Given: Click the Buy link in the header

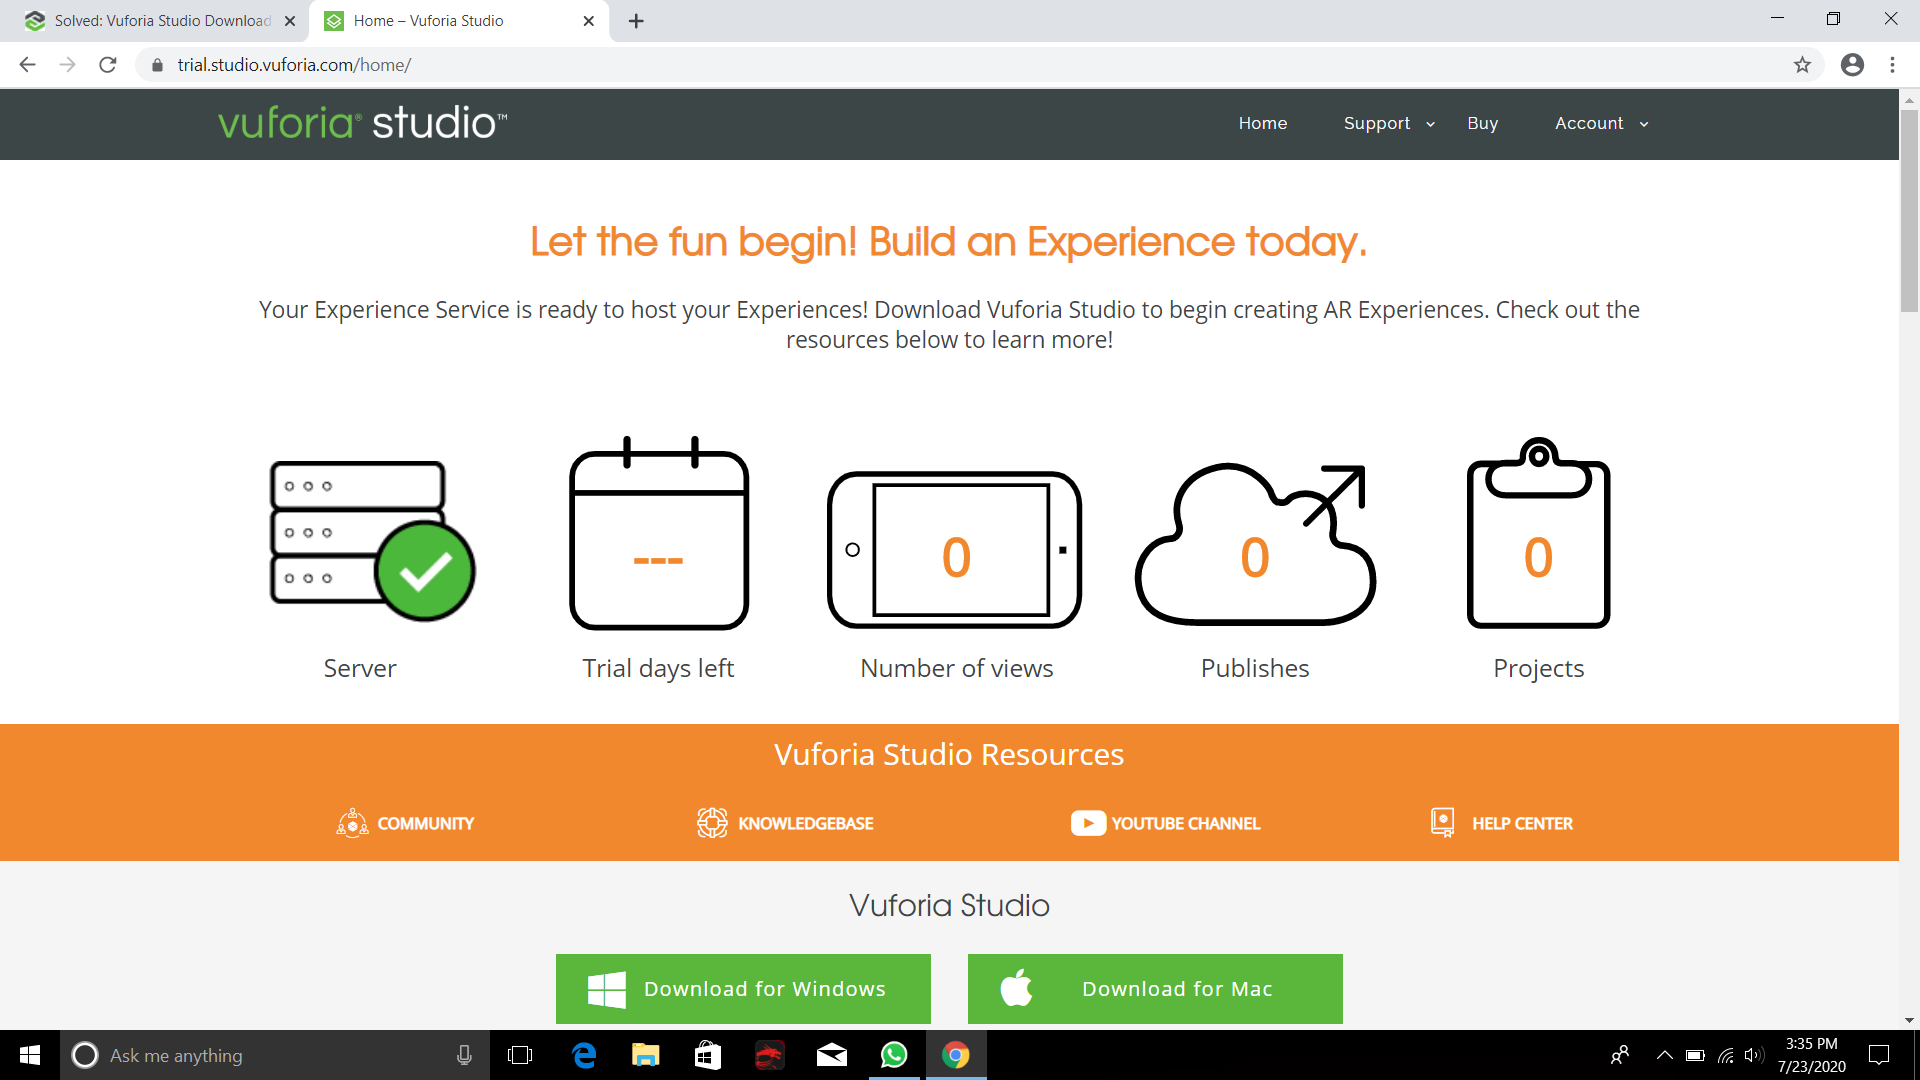Looking at the screenshot, I should coord(1482,123).
